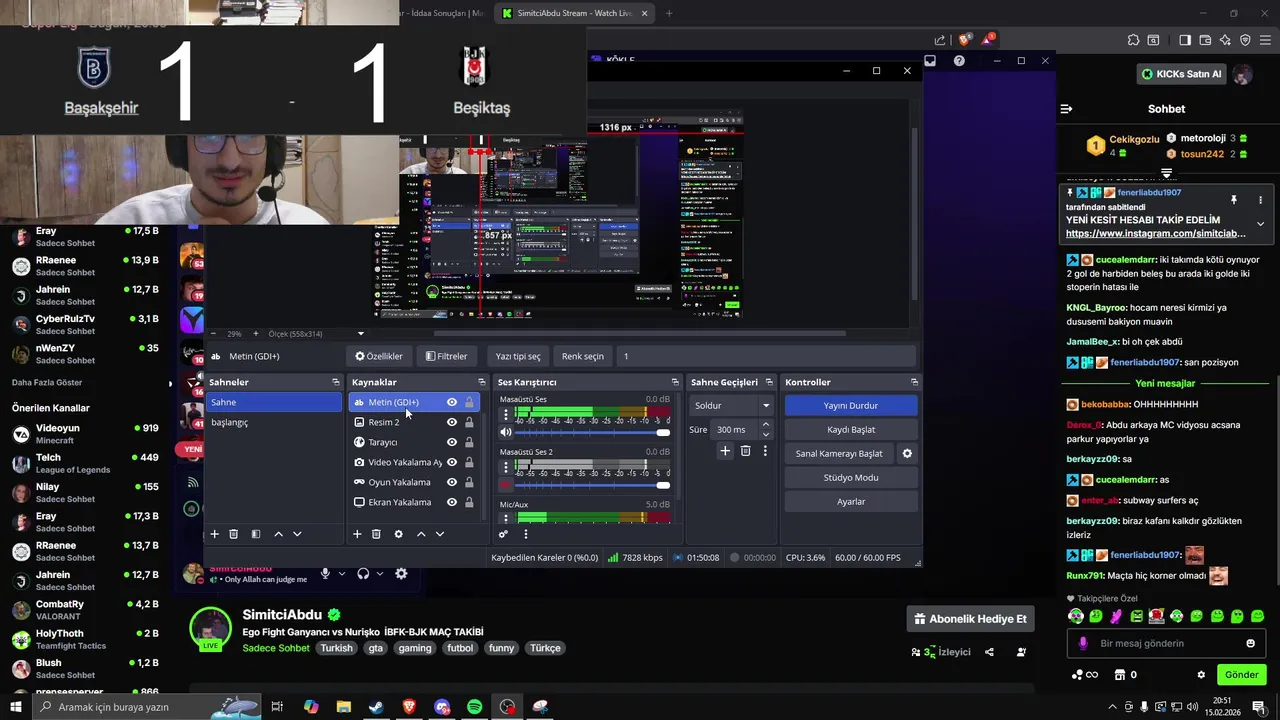Toggle lock on Resim 2 source
The height and width of the screenshot is (720, 1280).
469,422
